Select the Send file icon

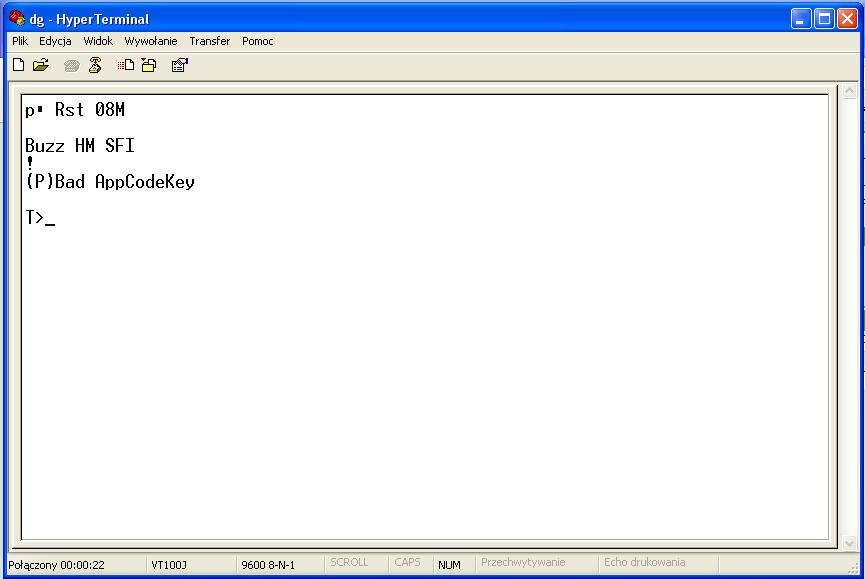[125, 64]
